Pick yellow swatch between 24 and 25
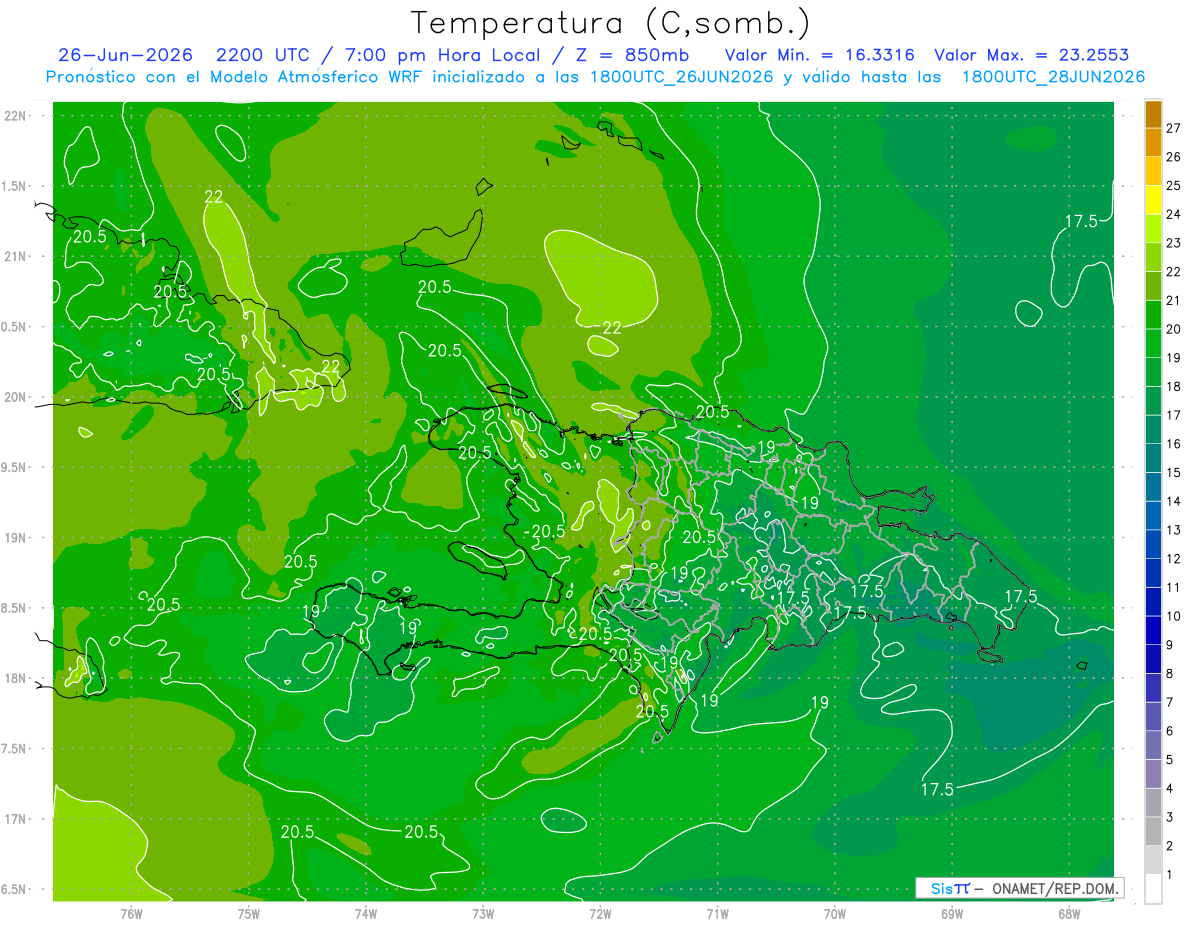 (x=1153, y=200)
